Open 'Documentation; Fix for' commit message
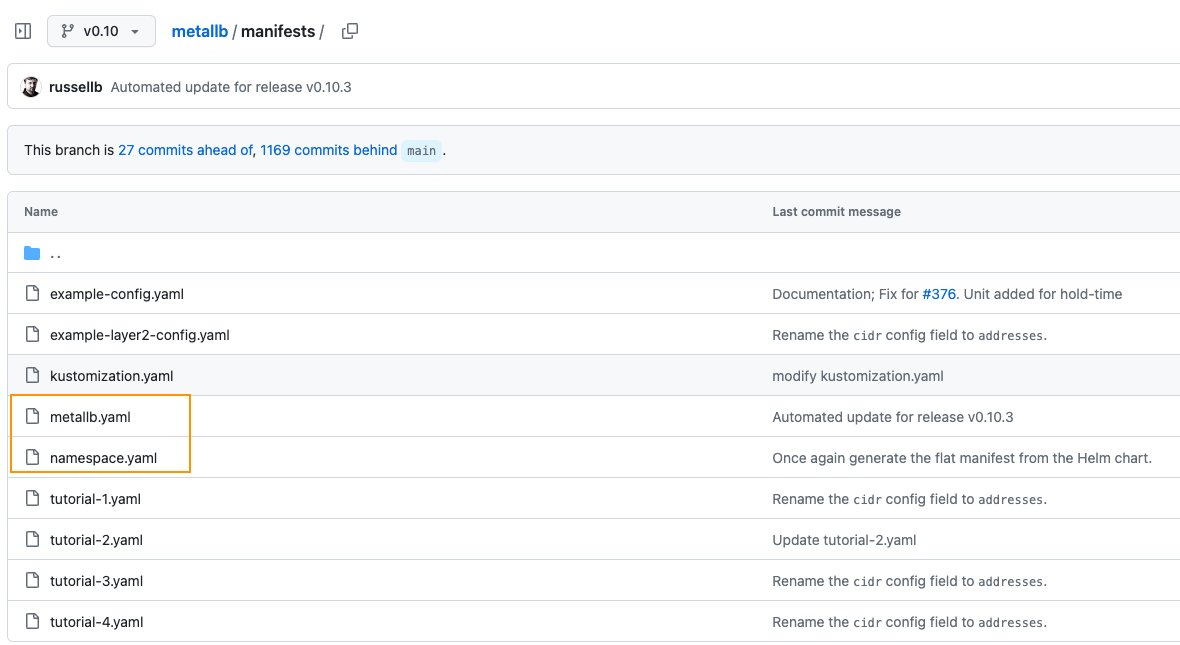Viewport: 1180px width, 645px height. [845, 294]
